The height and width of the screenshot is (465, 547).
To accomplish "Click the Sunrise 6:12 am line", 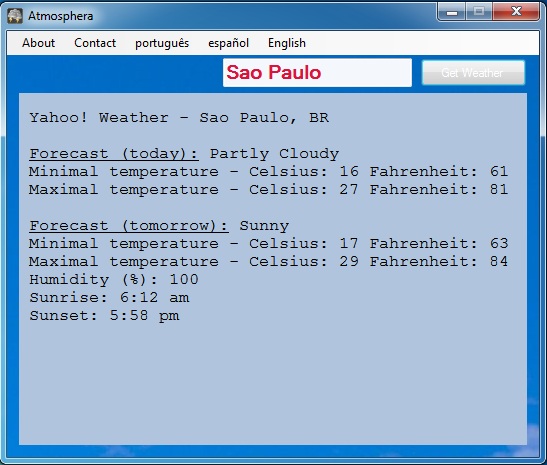I will (109, 298).
